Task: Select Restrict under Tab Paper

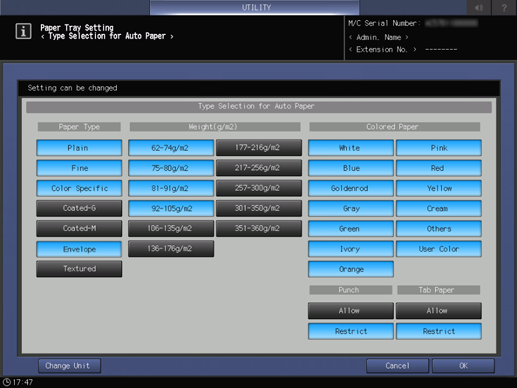Action: 439,331
